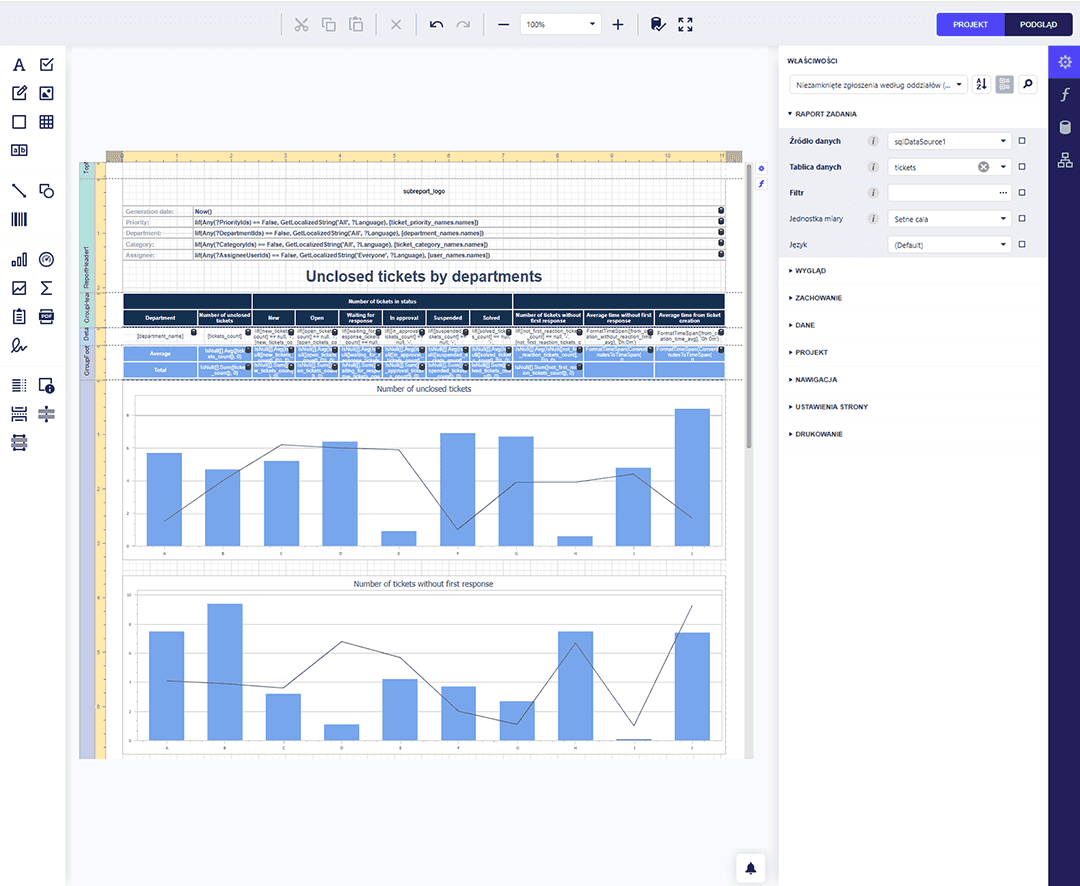The height and width of the screenshot is (886, 1080).
Task: Expand the WYGLĄD properties section
Action: point(811,271)
